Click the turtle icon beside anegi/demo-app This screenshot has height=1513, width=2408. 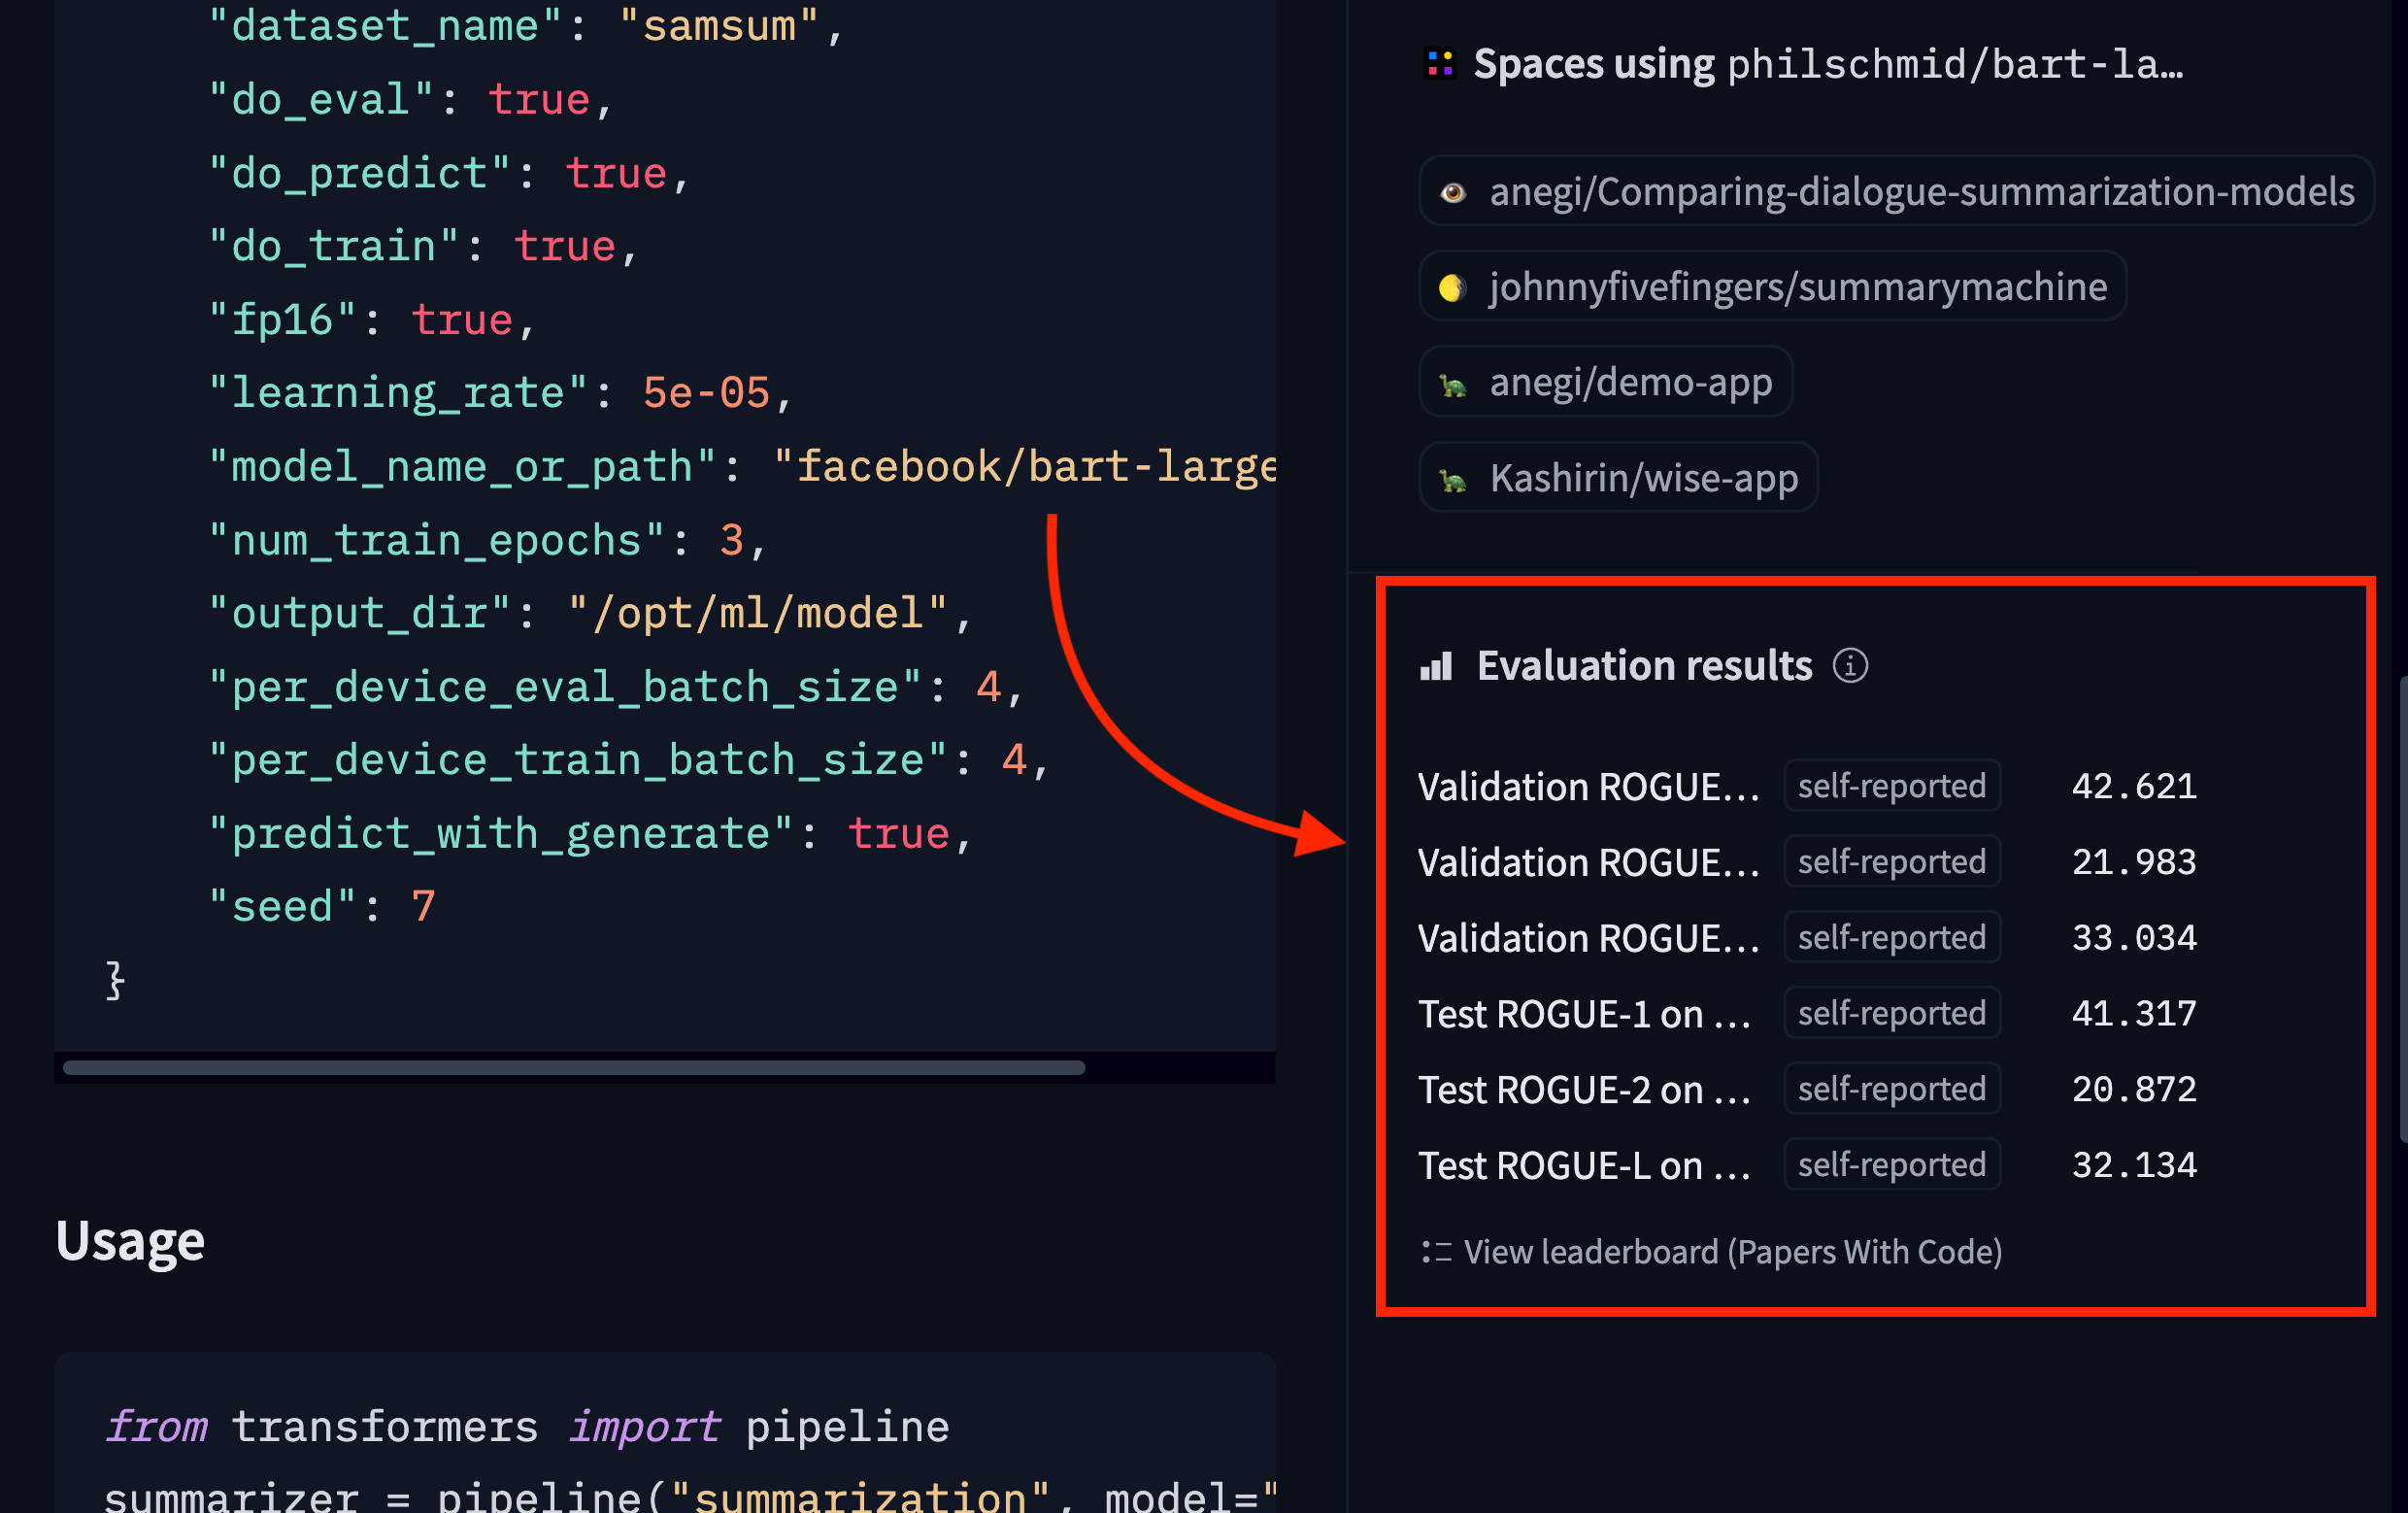pos(1453,384)
